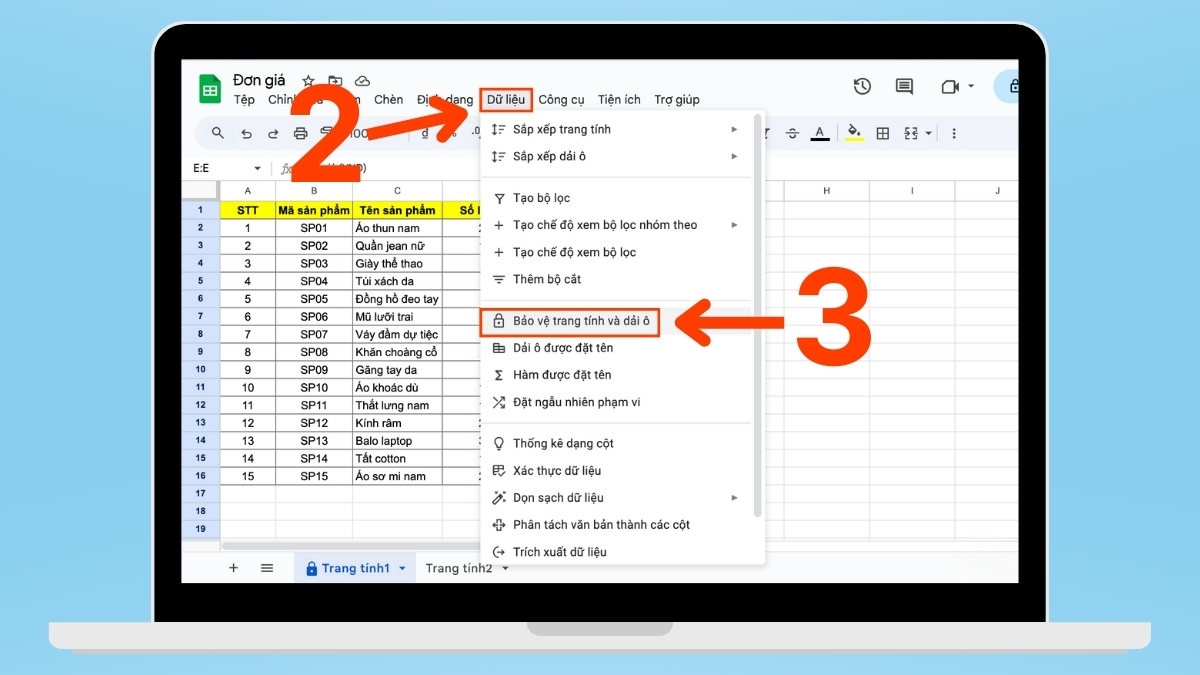1200x675 pixels.
Task: Select column H header
Action: click(826, 191)
